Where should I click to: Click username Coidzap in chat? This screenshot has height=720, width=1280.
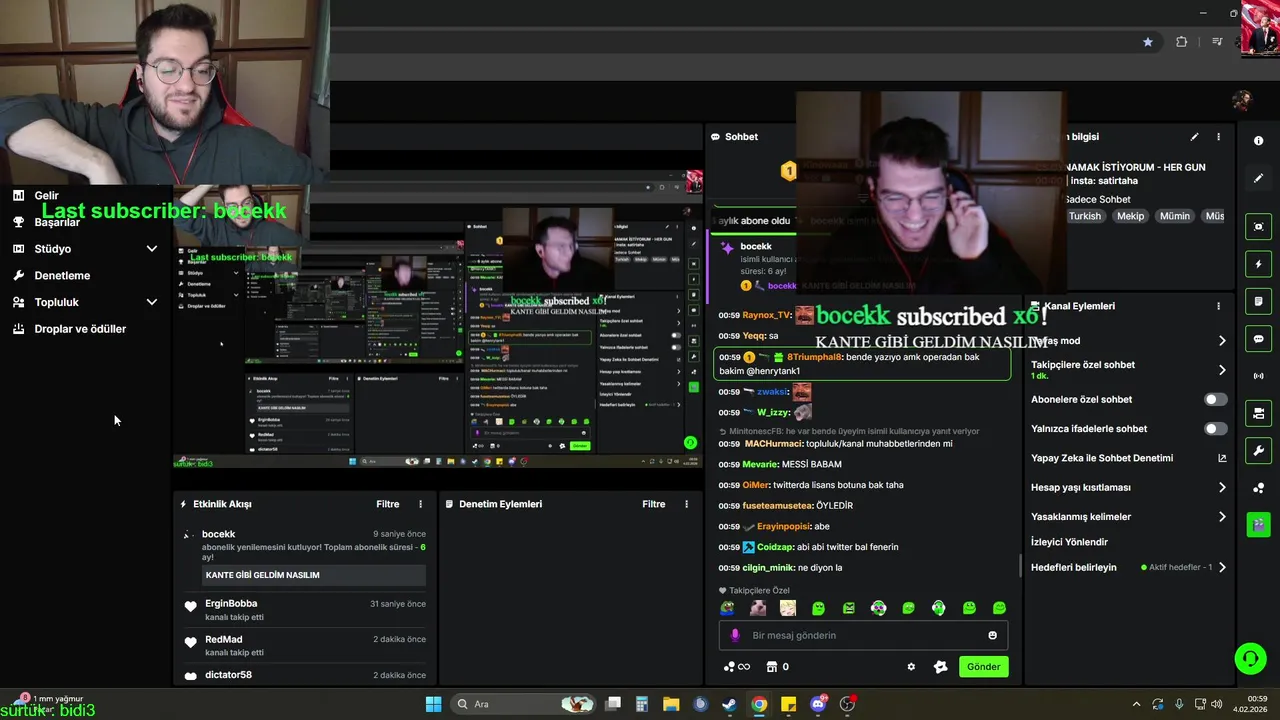click(x=775, y=547)
